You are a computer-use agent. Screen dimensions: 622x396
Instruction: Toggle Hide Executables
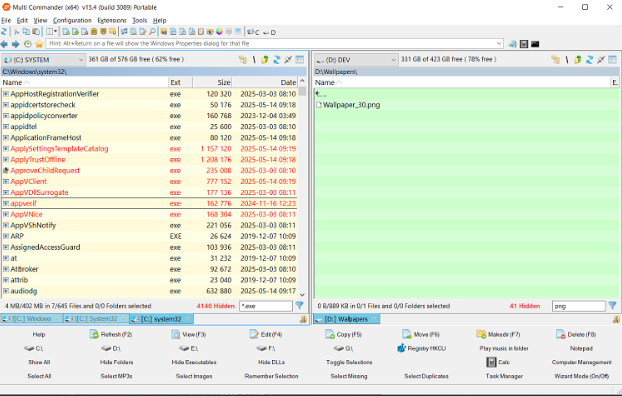click(x=194, y=362)
